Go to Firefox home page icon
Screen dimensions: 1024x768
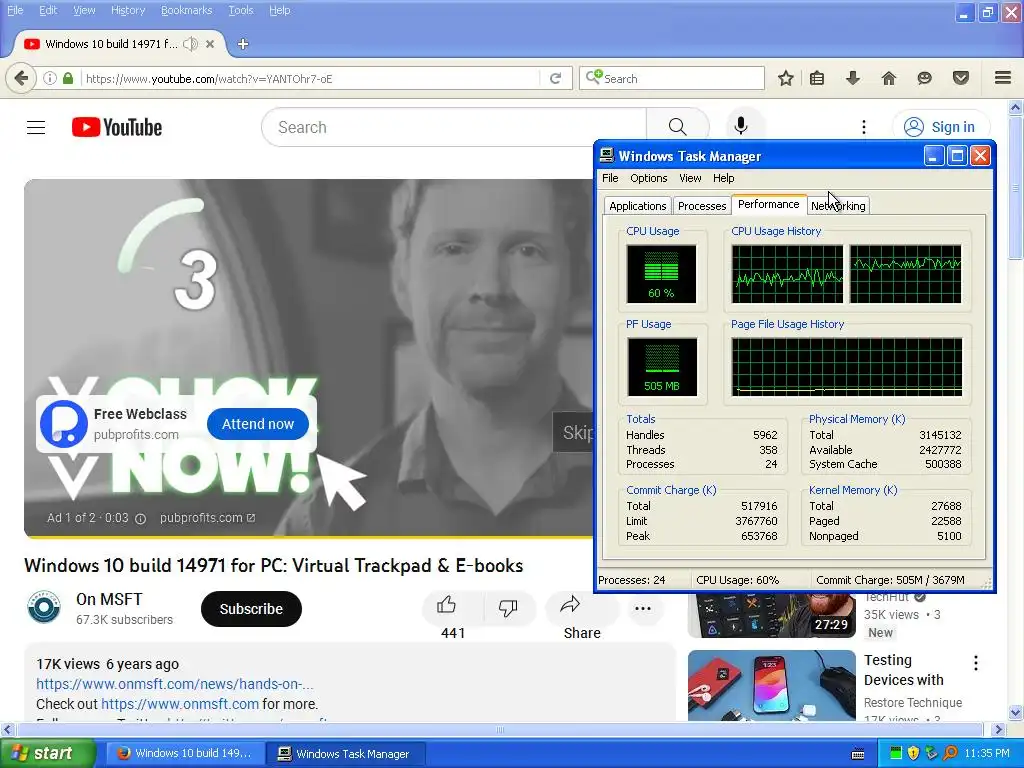[889, 78]
